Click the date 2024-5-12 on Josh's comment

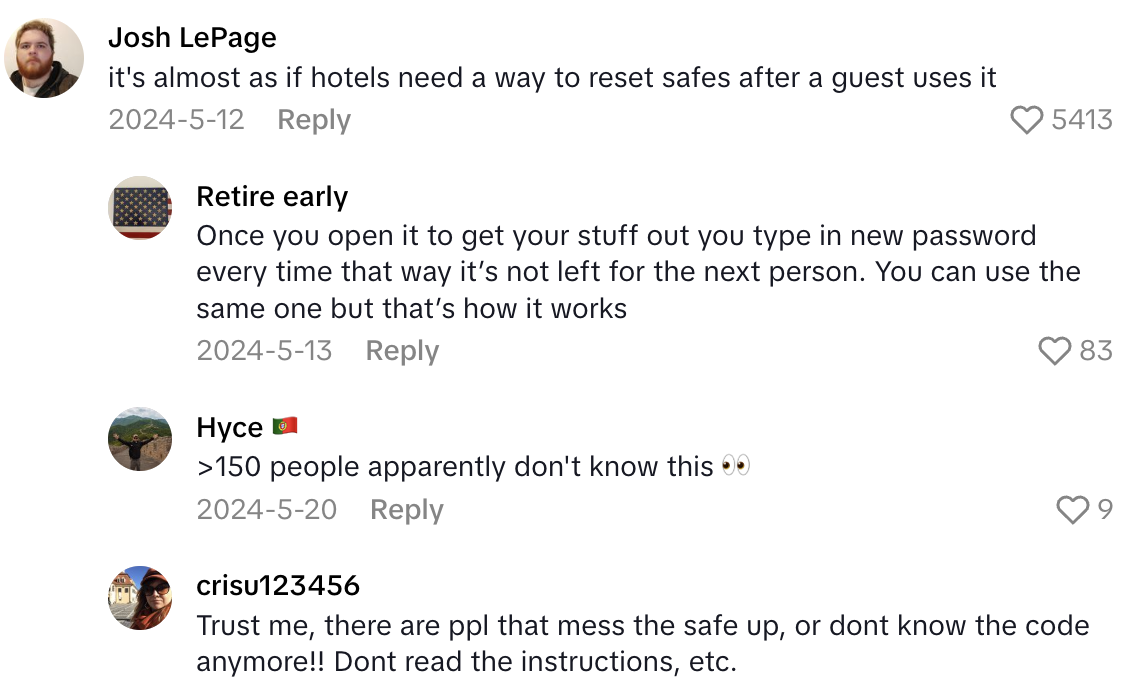(x=176, y=119)
